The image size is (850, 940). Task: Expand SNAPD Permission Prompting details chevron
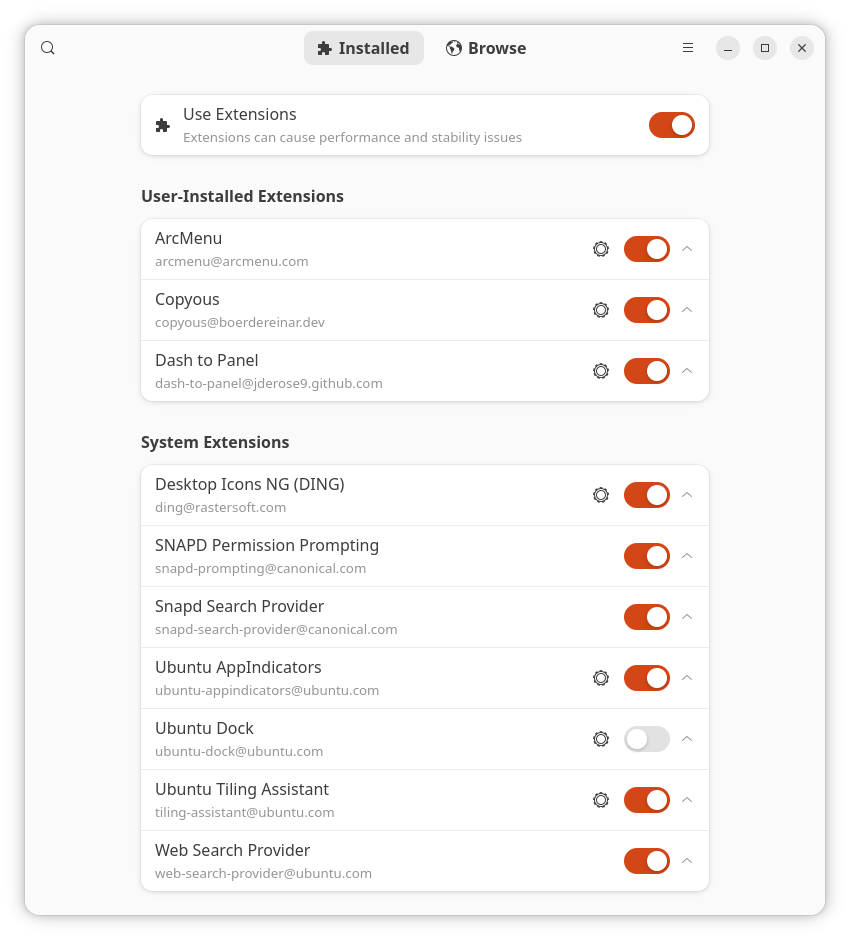(687, 556)
